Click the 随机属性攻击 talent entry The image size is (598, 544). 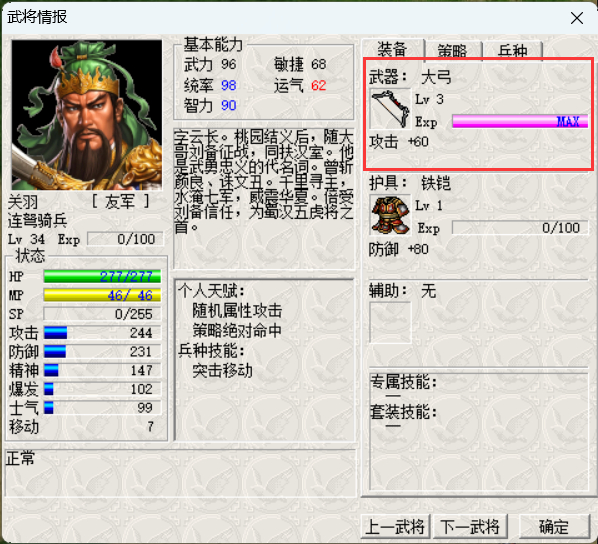[237, 311]
